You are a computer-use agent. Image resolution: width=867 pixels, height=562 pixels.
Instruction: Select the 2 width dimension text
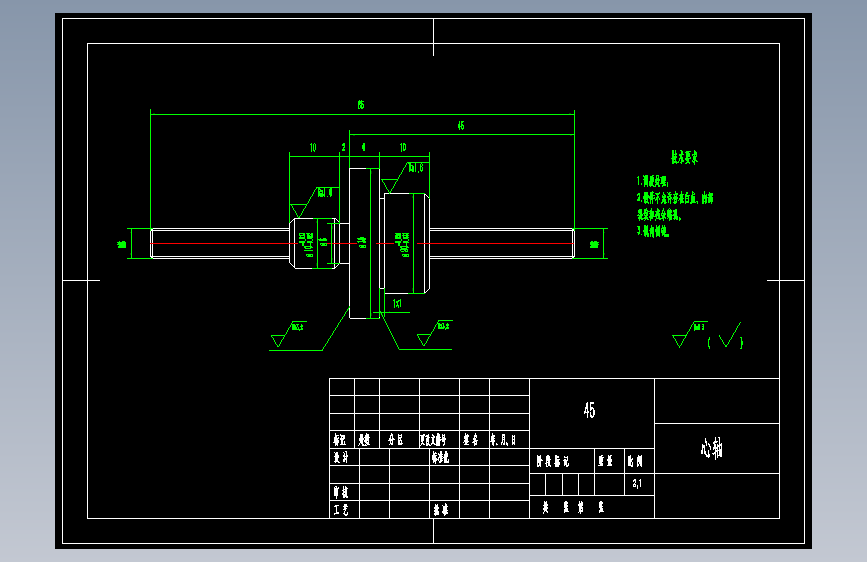[343, 148]
